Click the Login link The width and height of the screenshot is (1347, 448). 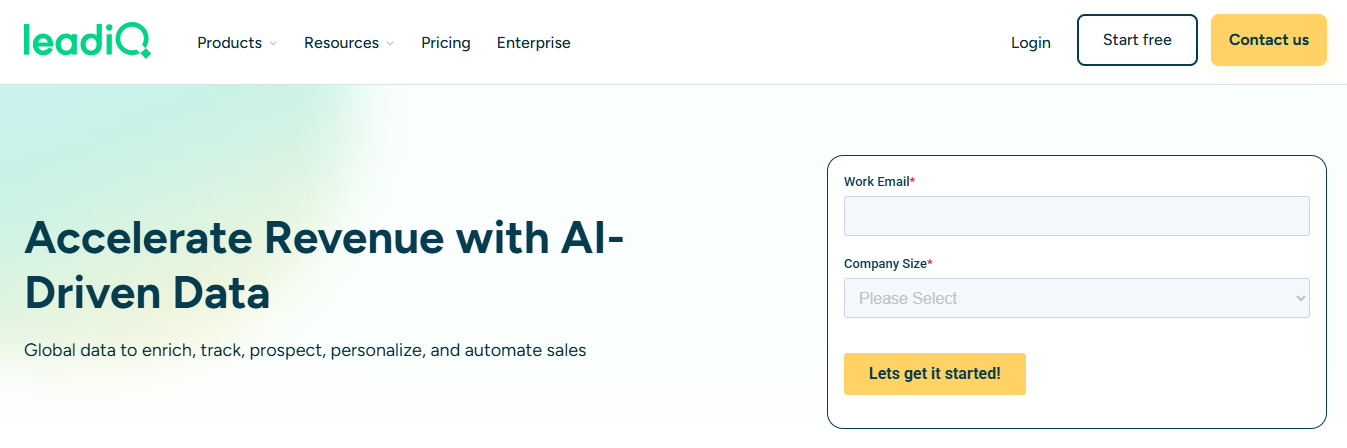pos(1031,43)
